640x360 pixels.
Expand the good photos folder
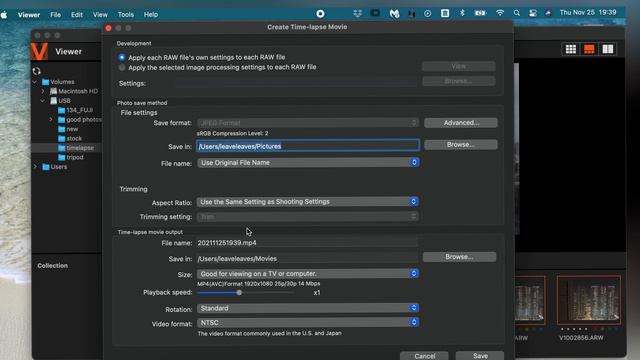[x=51, y=120]
